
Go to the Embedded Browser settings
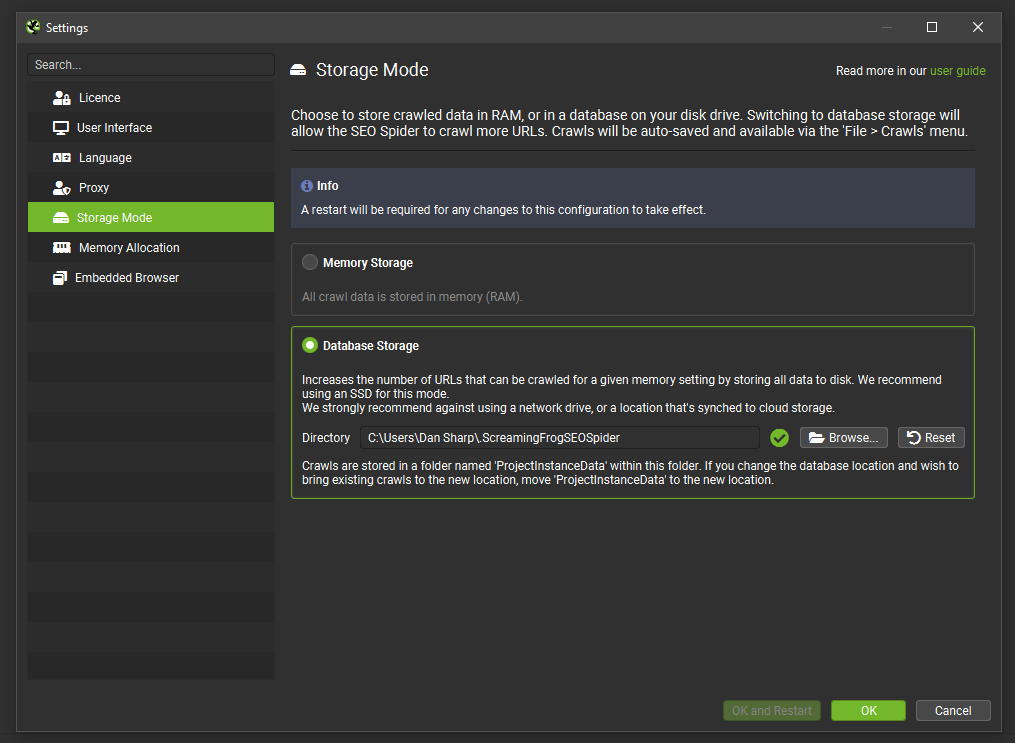126,278
